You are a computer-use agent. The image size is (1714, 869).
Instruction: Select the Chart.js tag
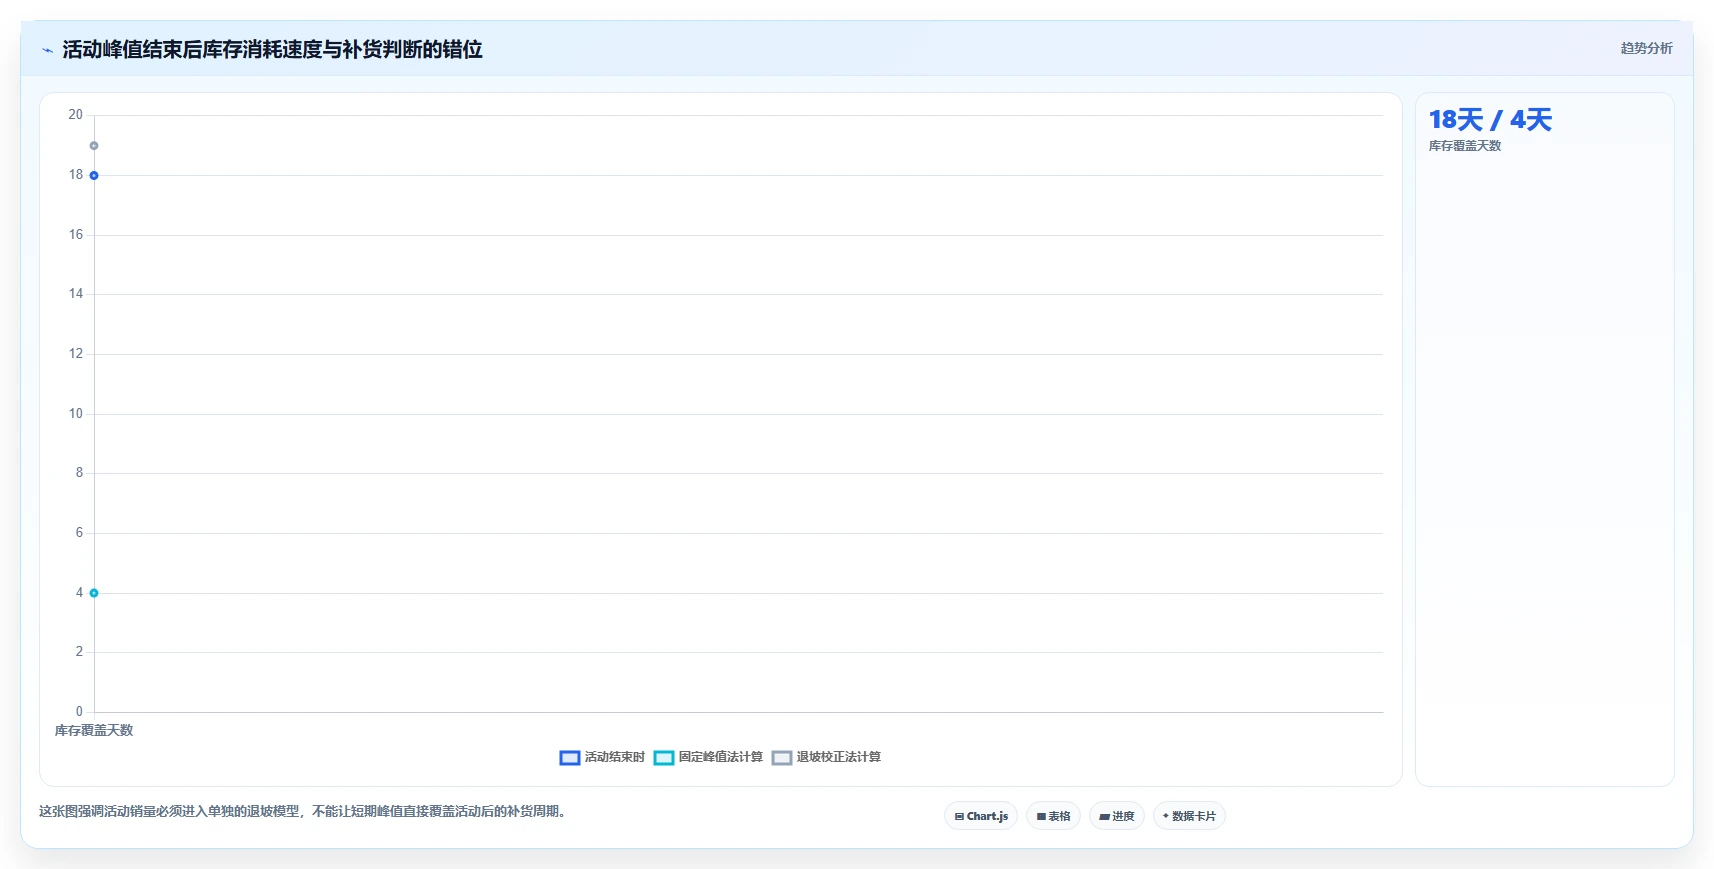[981, 816]
